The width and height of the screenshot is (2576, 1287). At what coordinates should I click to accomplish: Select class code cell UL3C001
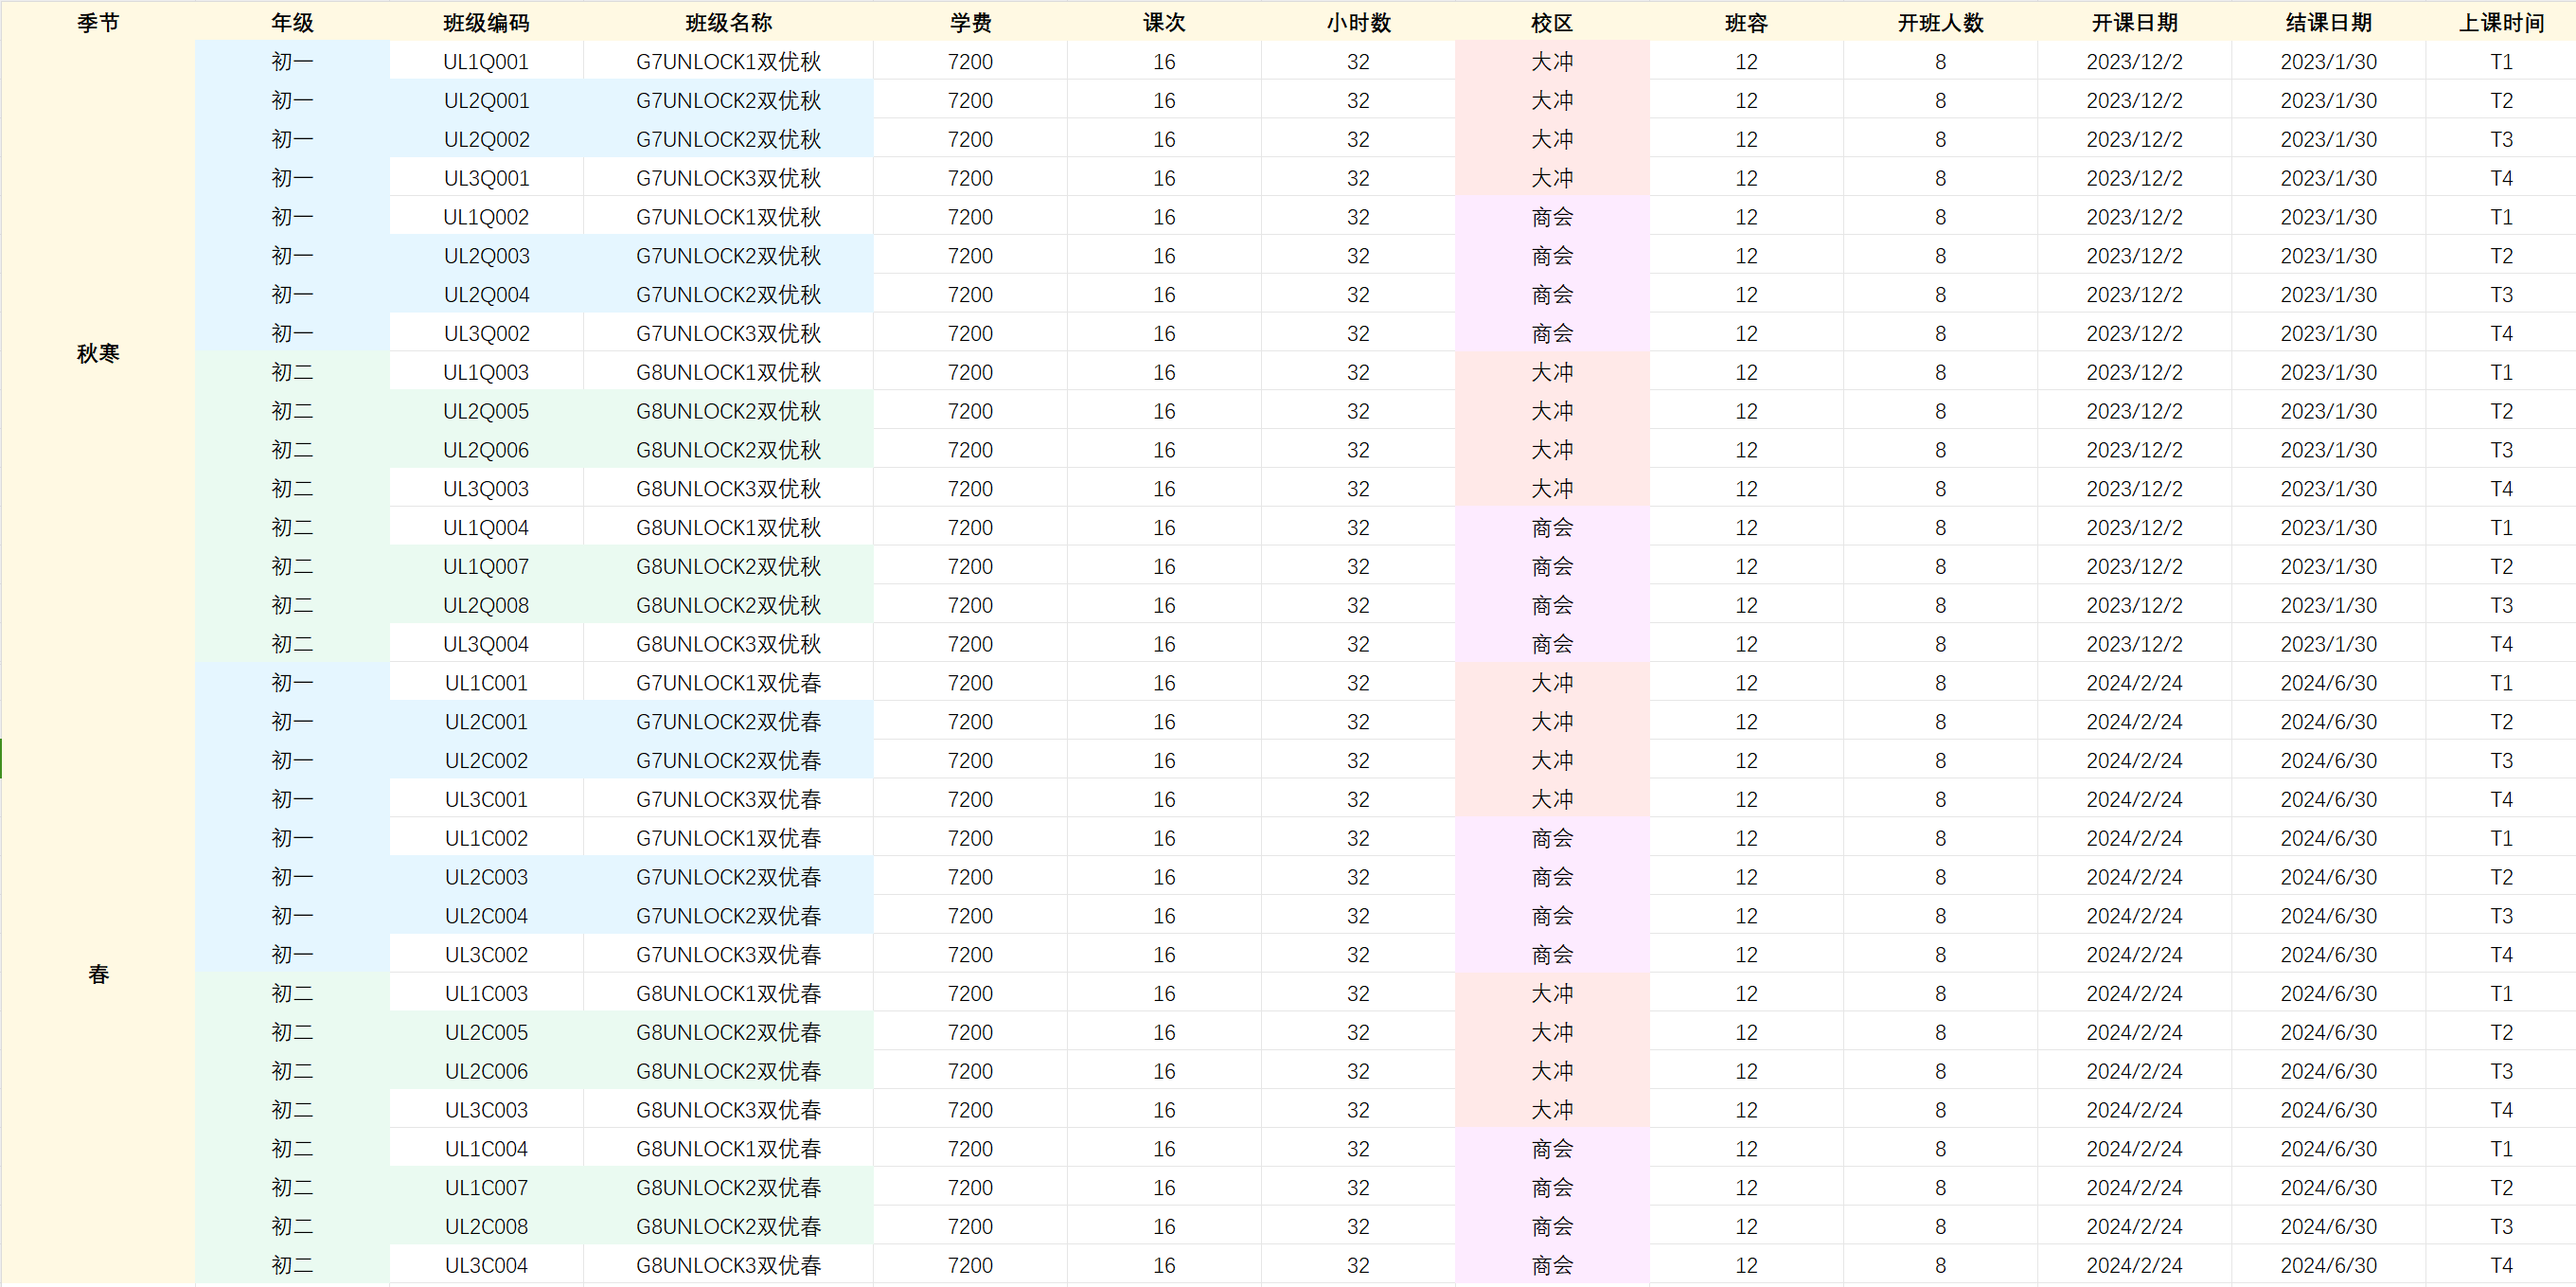[486, 799]
